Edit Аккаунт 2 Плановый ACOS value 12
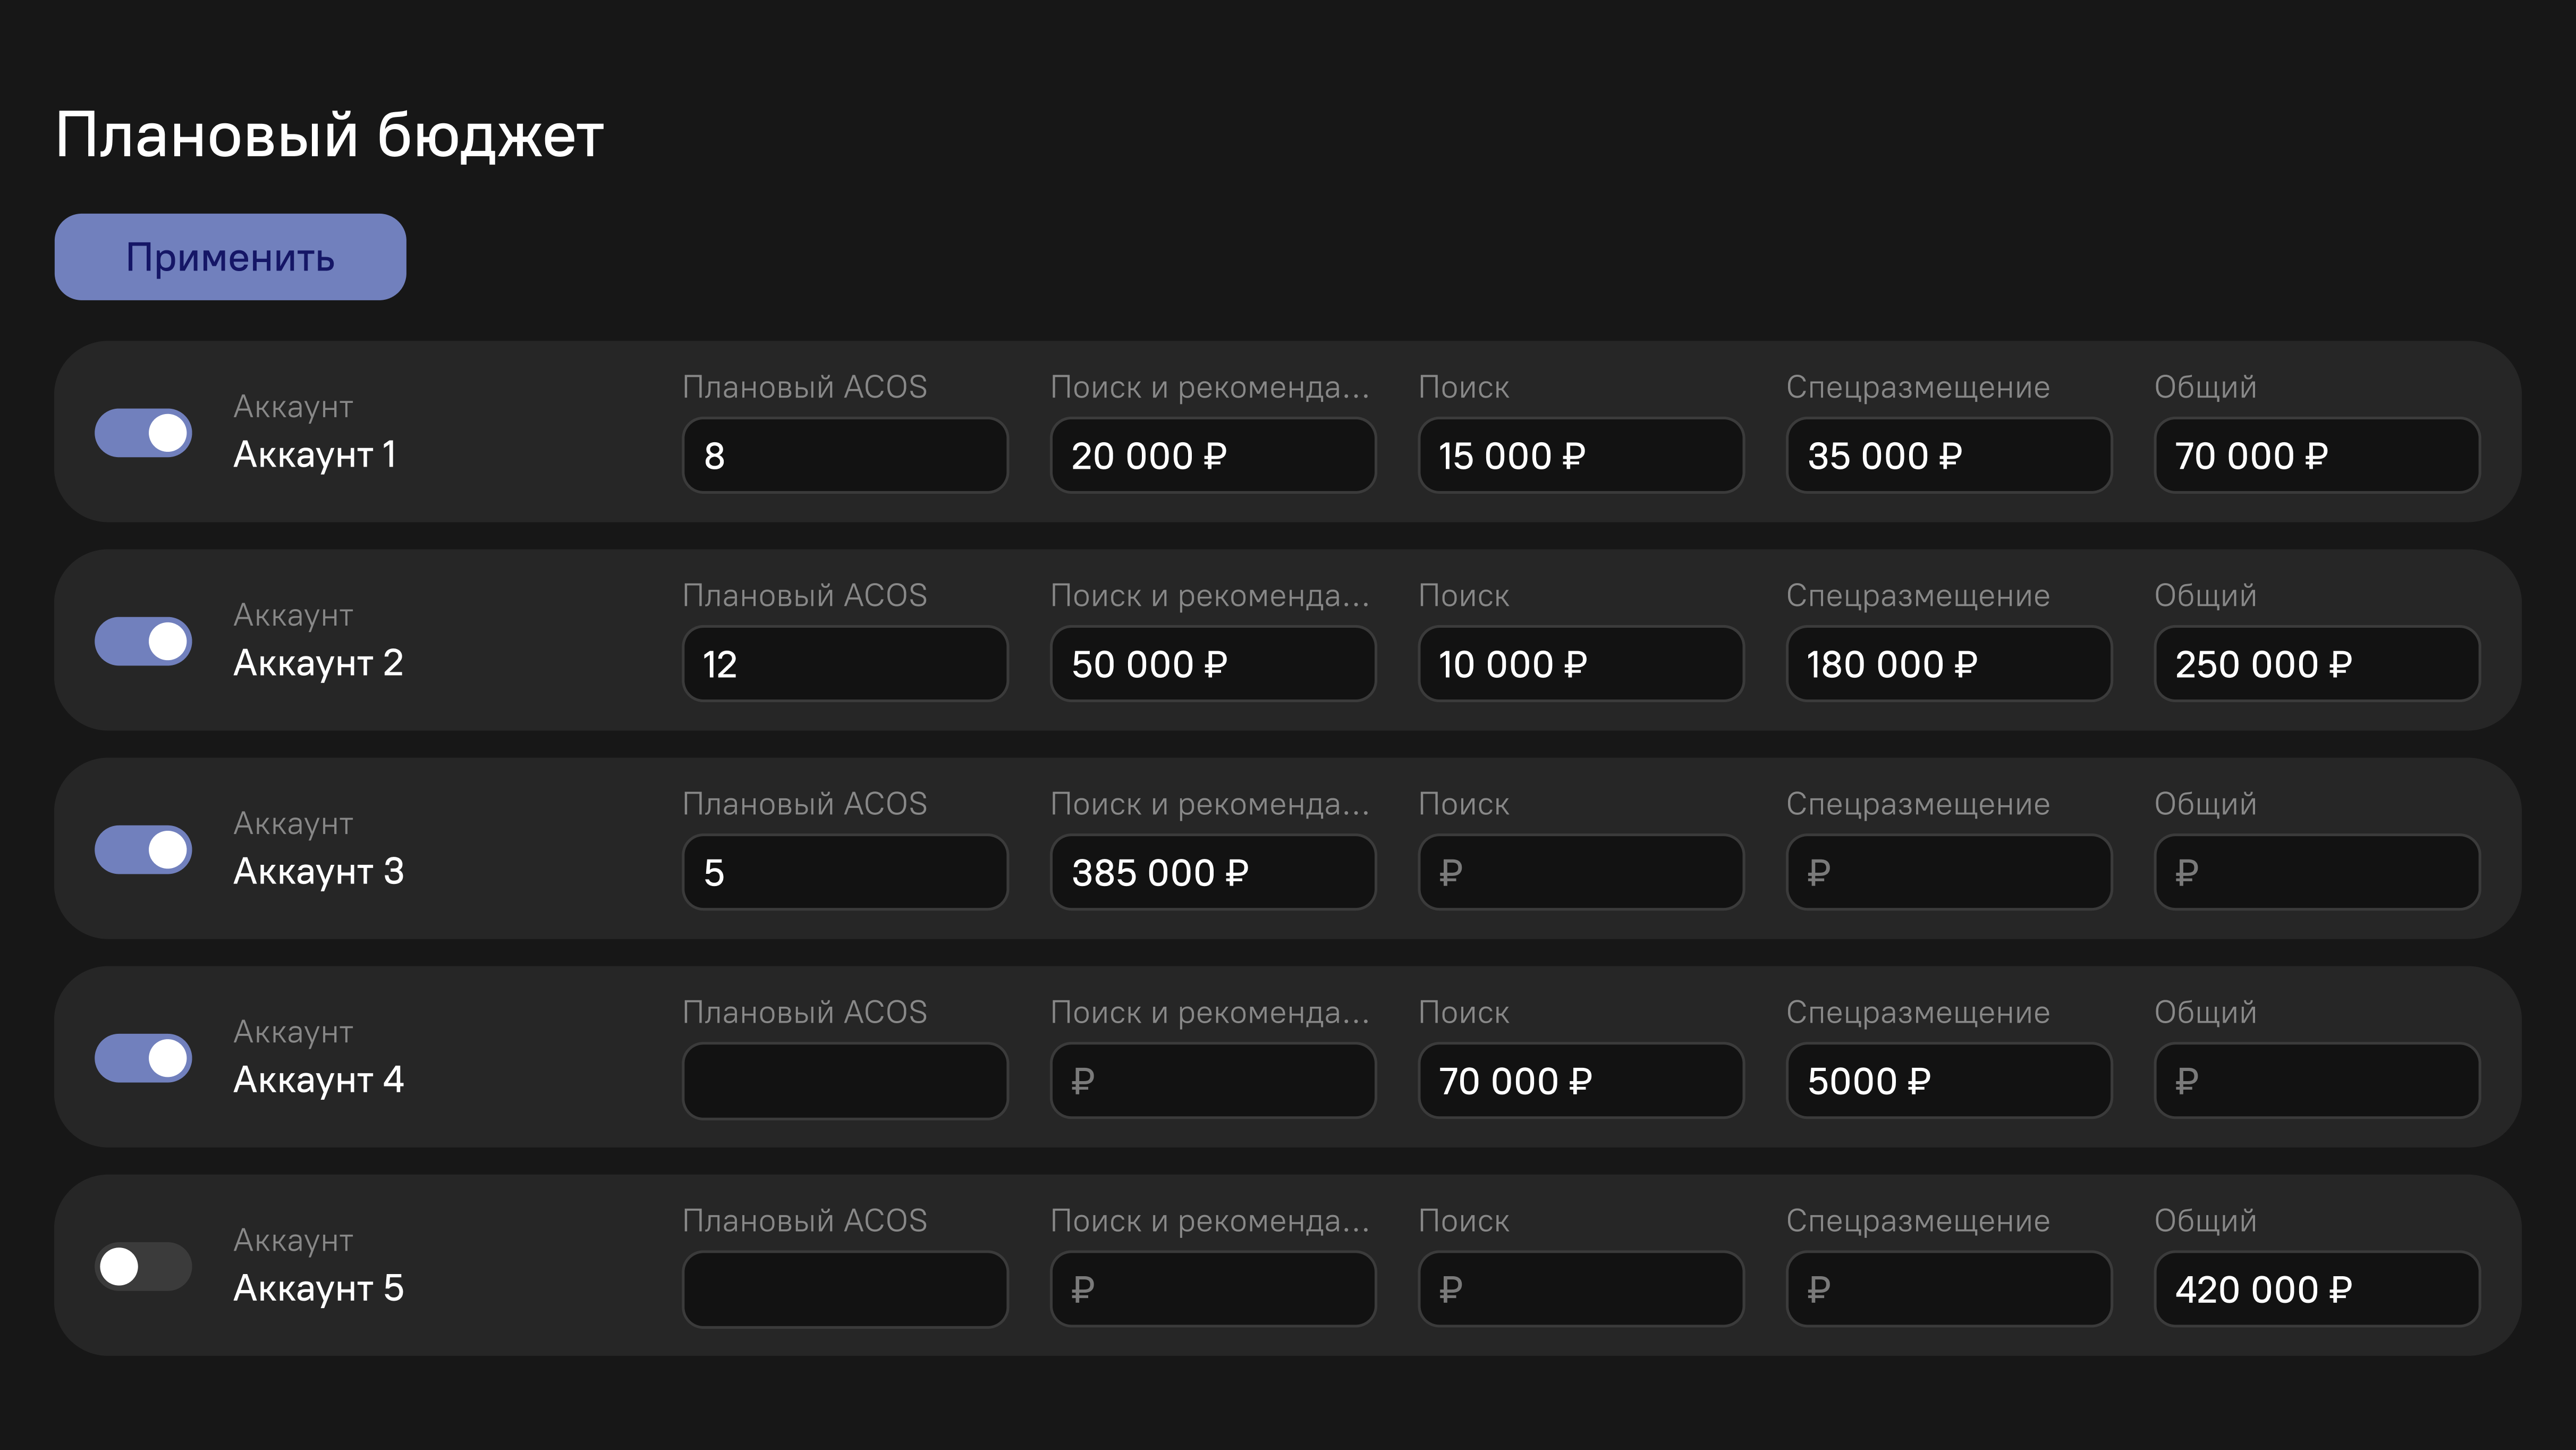This screenshot has width=2576, height=1450. tap(845, 664)
